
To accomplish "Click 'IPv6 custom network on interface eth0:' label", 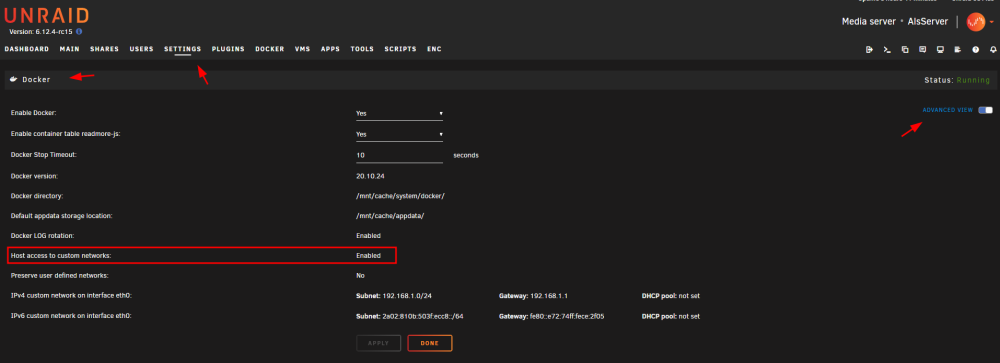I will (x=71, y=316).
